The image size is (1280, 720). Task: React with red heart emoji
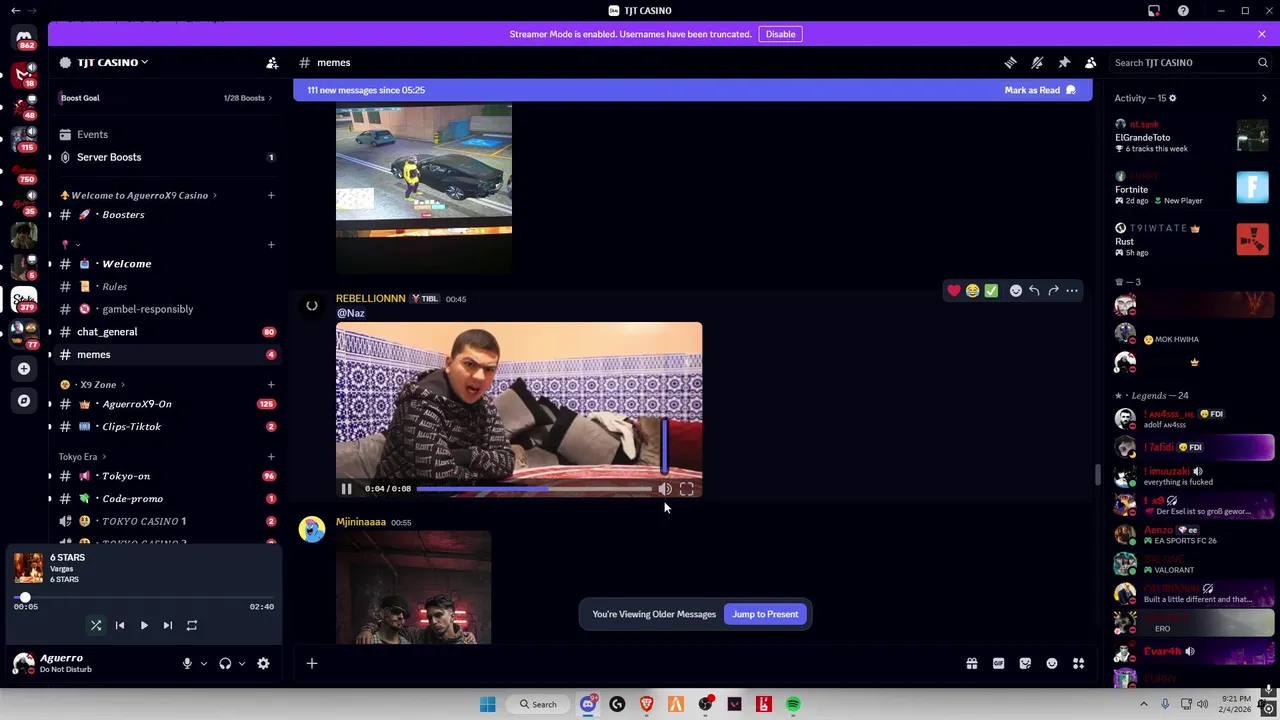[954, 291]
